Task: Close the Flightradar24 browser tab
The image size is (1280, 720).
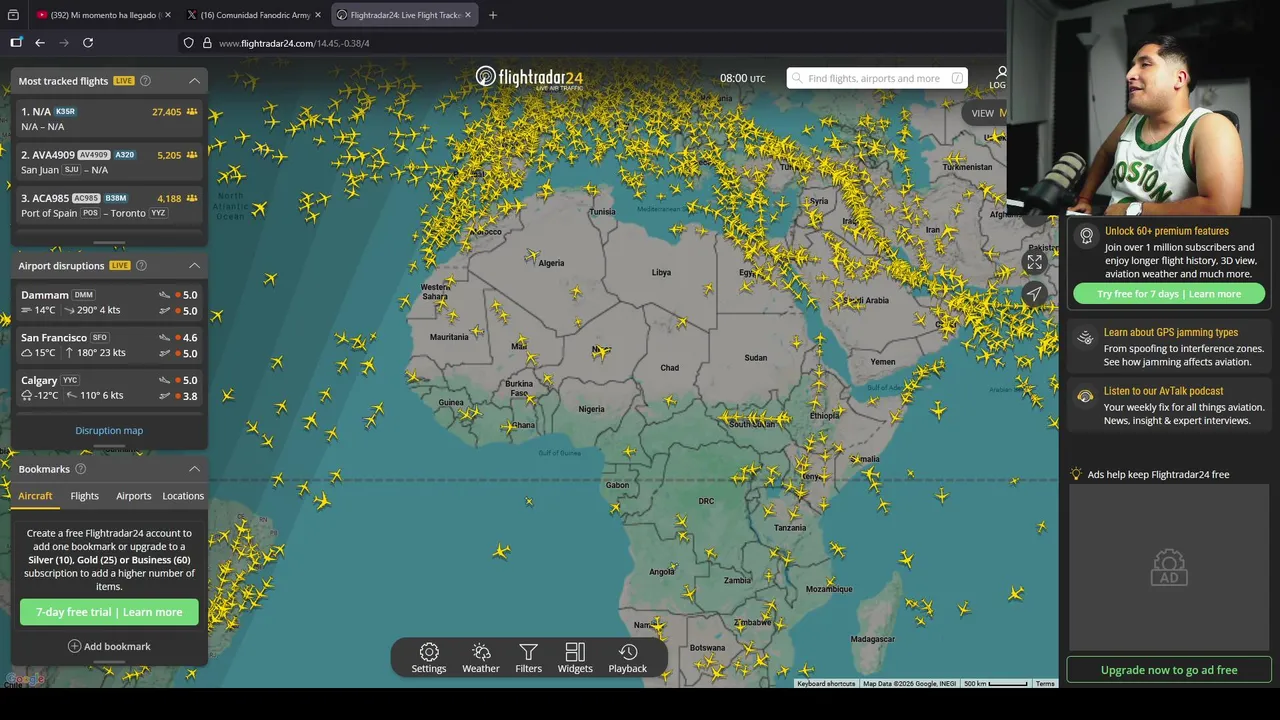Action: [468, 15]
